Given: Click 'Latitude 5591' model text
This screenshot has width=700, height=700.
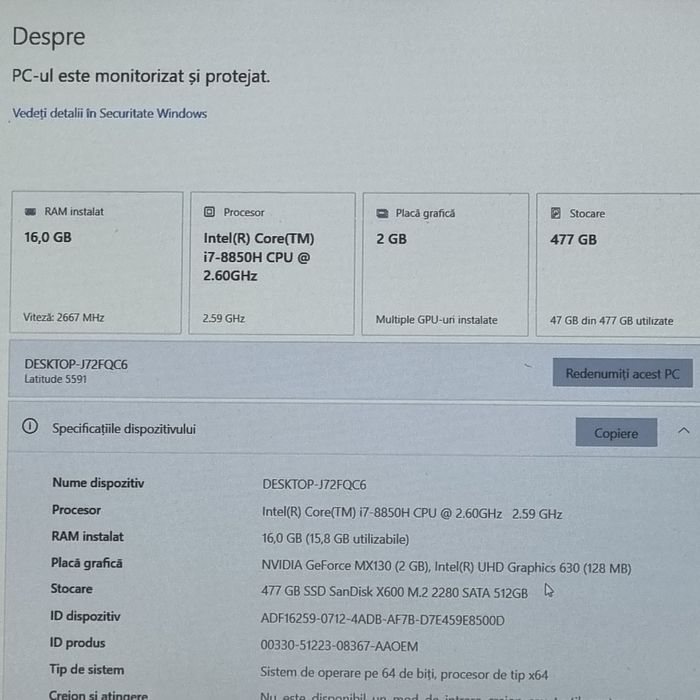Looking at the screenshot, I should click(x=55, y=379).
